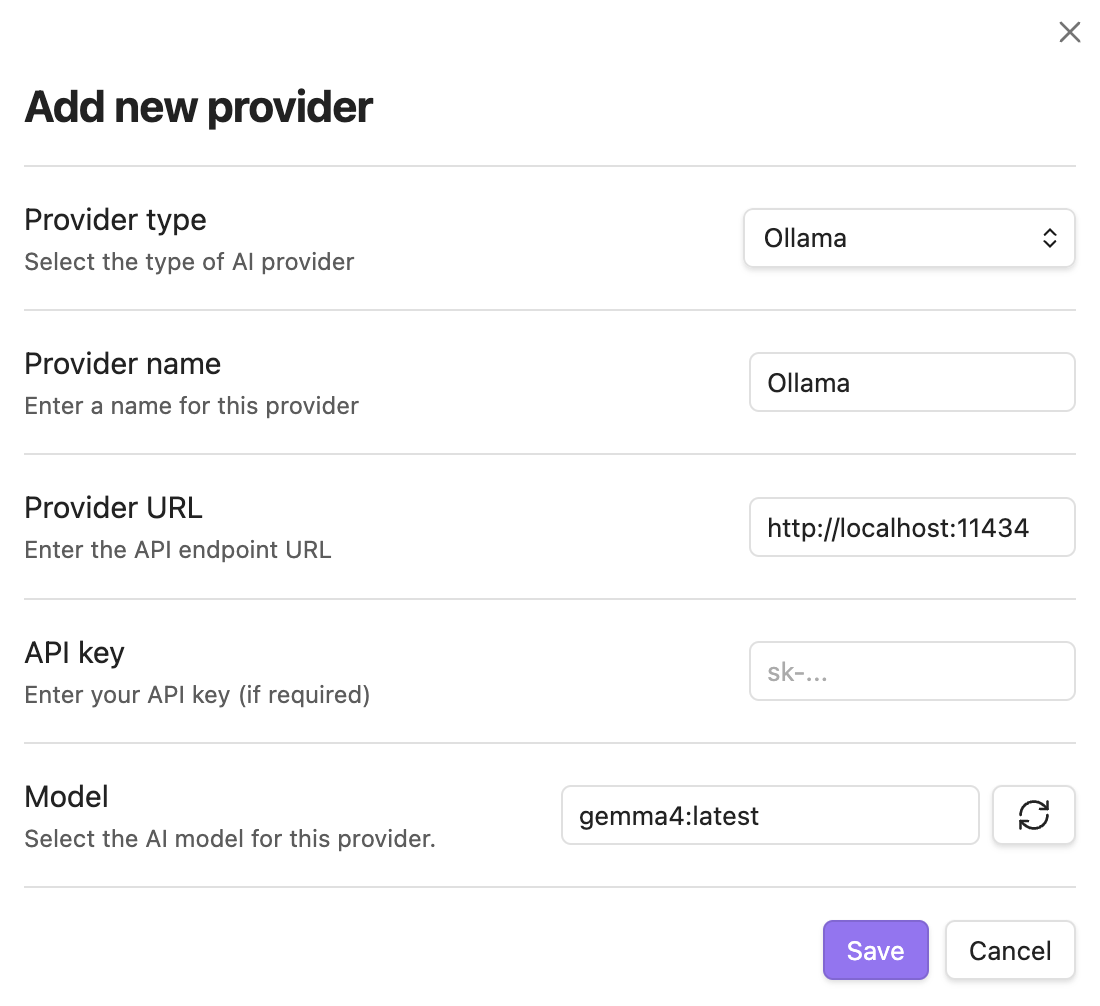Click the up-down chevron in Provider type selector
The height and width of the screenshot is (1006, 1100).
point(1049,238)
